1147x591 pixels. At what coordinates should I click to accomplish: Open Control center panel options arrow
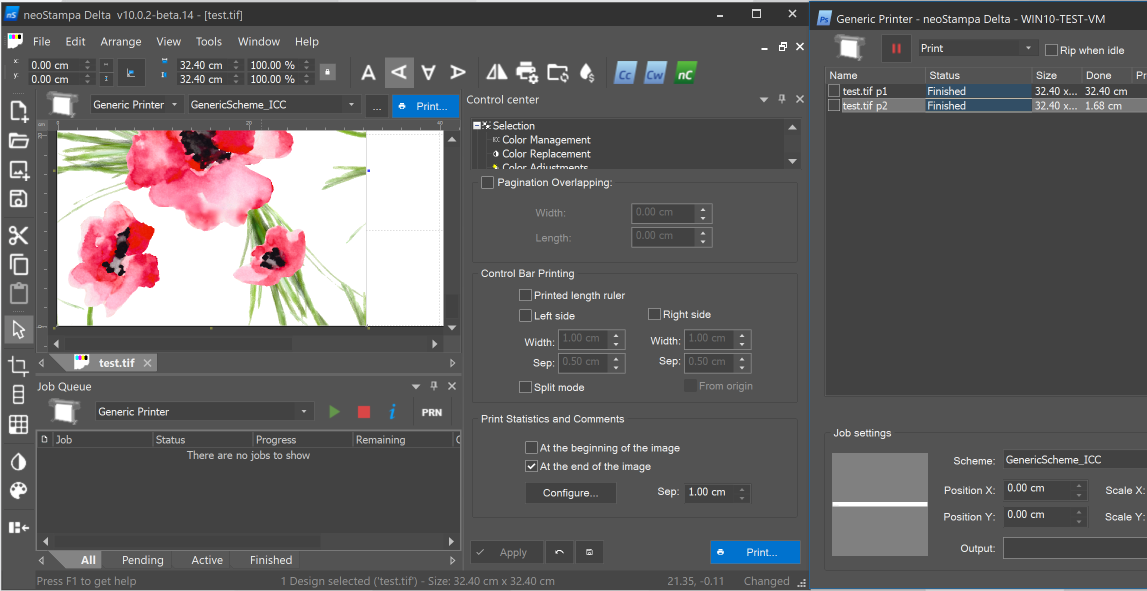click(x=764, y=100)
